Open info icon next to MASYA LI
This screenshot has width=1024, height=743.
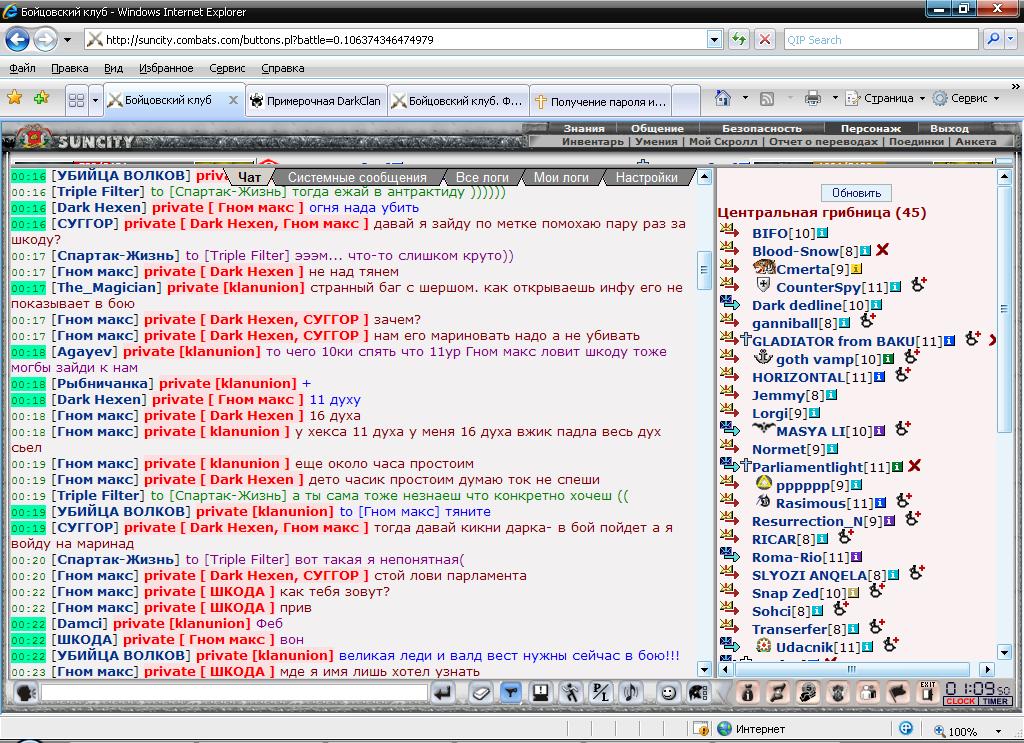point(879,431)
